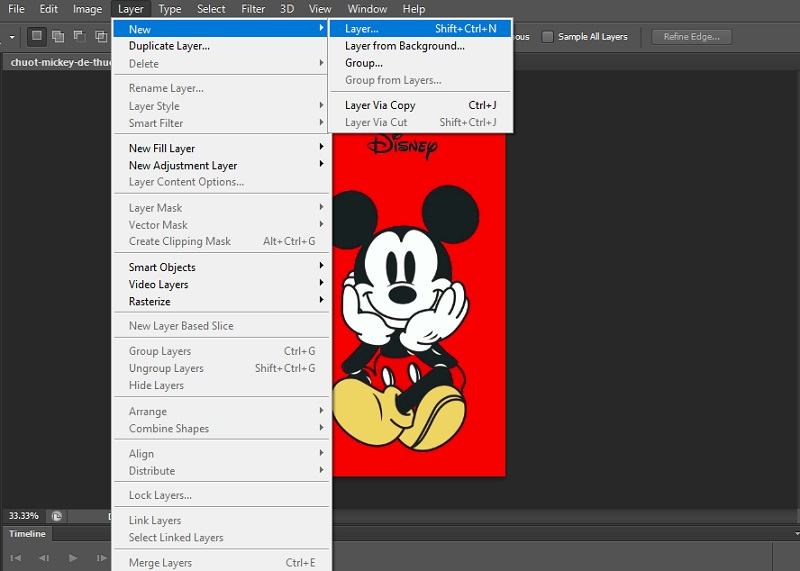Expand the Smart Objects submenu
The width and height of the screenshot is (800, 571).
(220, 267)
